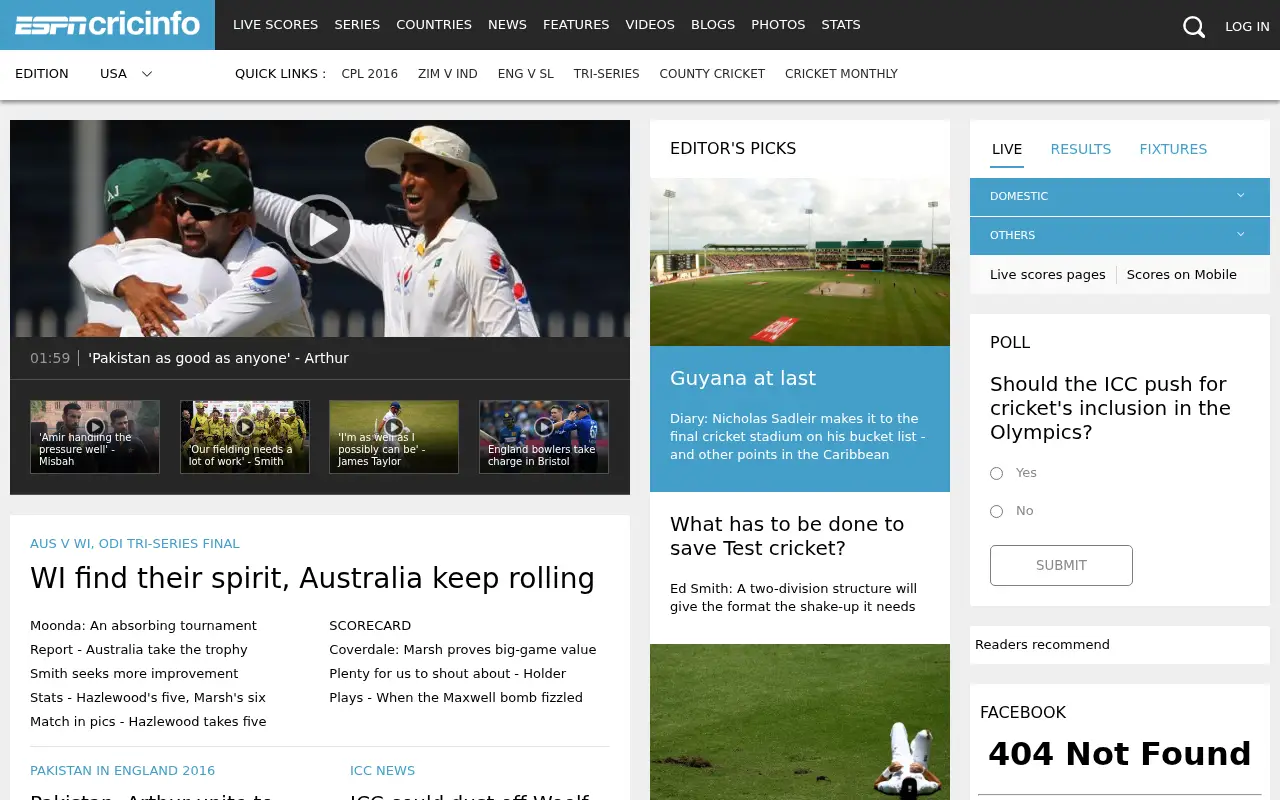Screen dimensions: 1280x800
Task: Open the Scores on Mobile link
Action: 1182,275
